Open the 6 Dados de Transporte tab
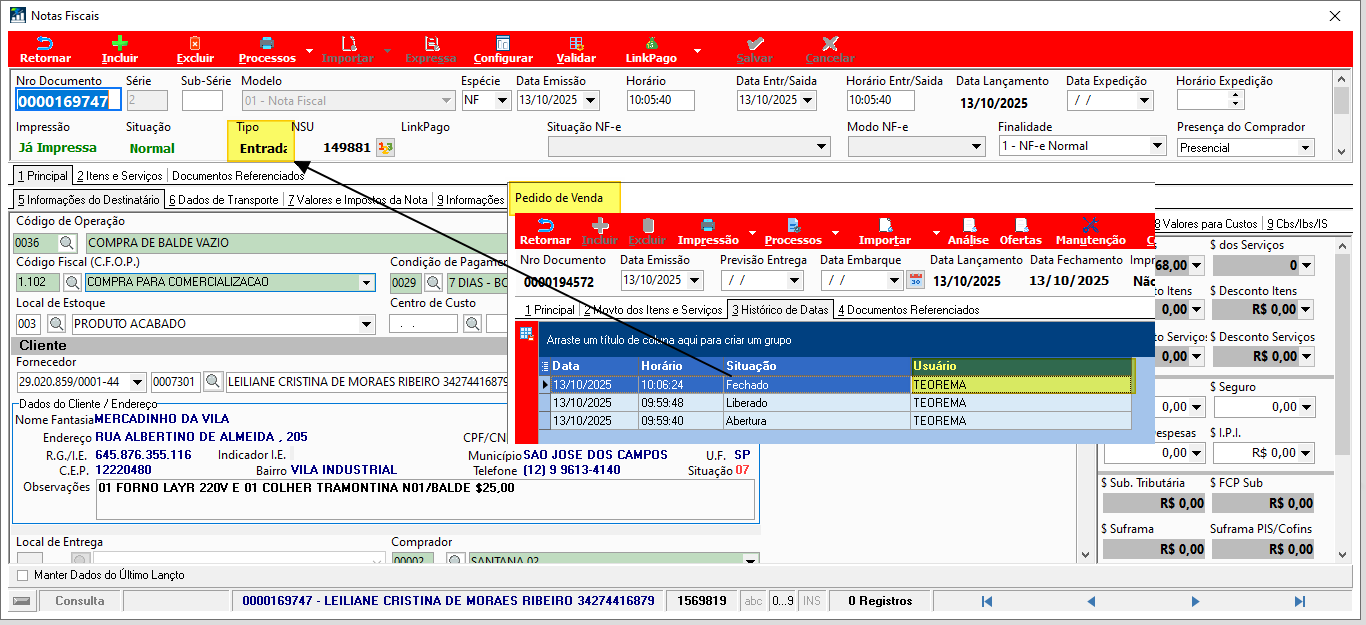1366x625 pixels. coord(224,200)
